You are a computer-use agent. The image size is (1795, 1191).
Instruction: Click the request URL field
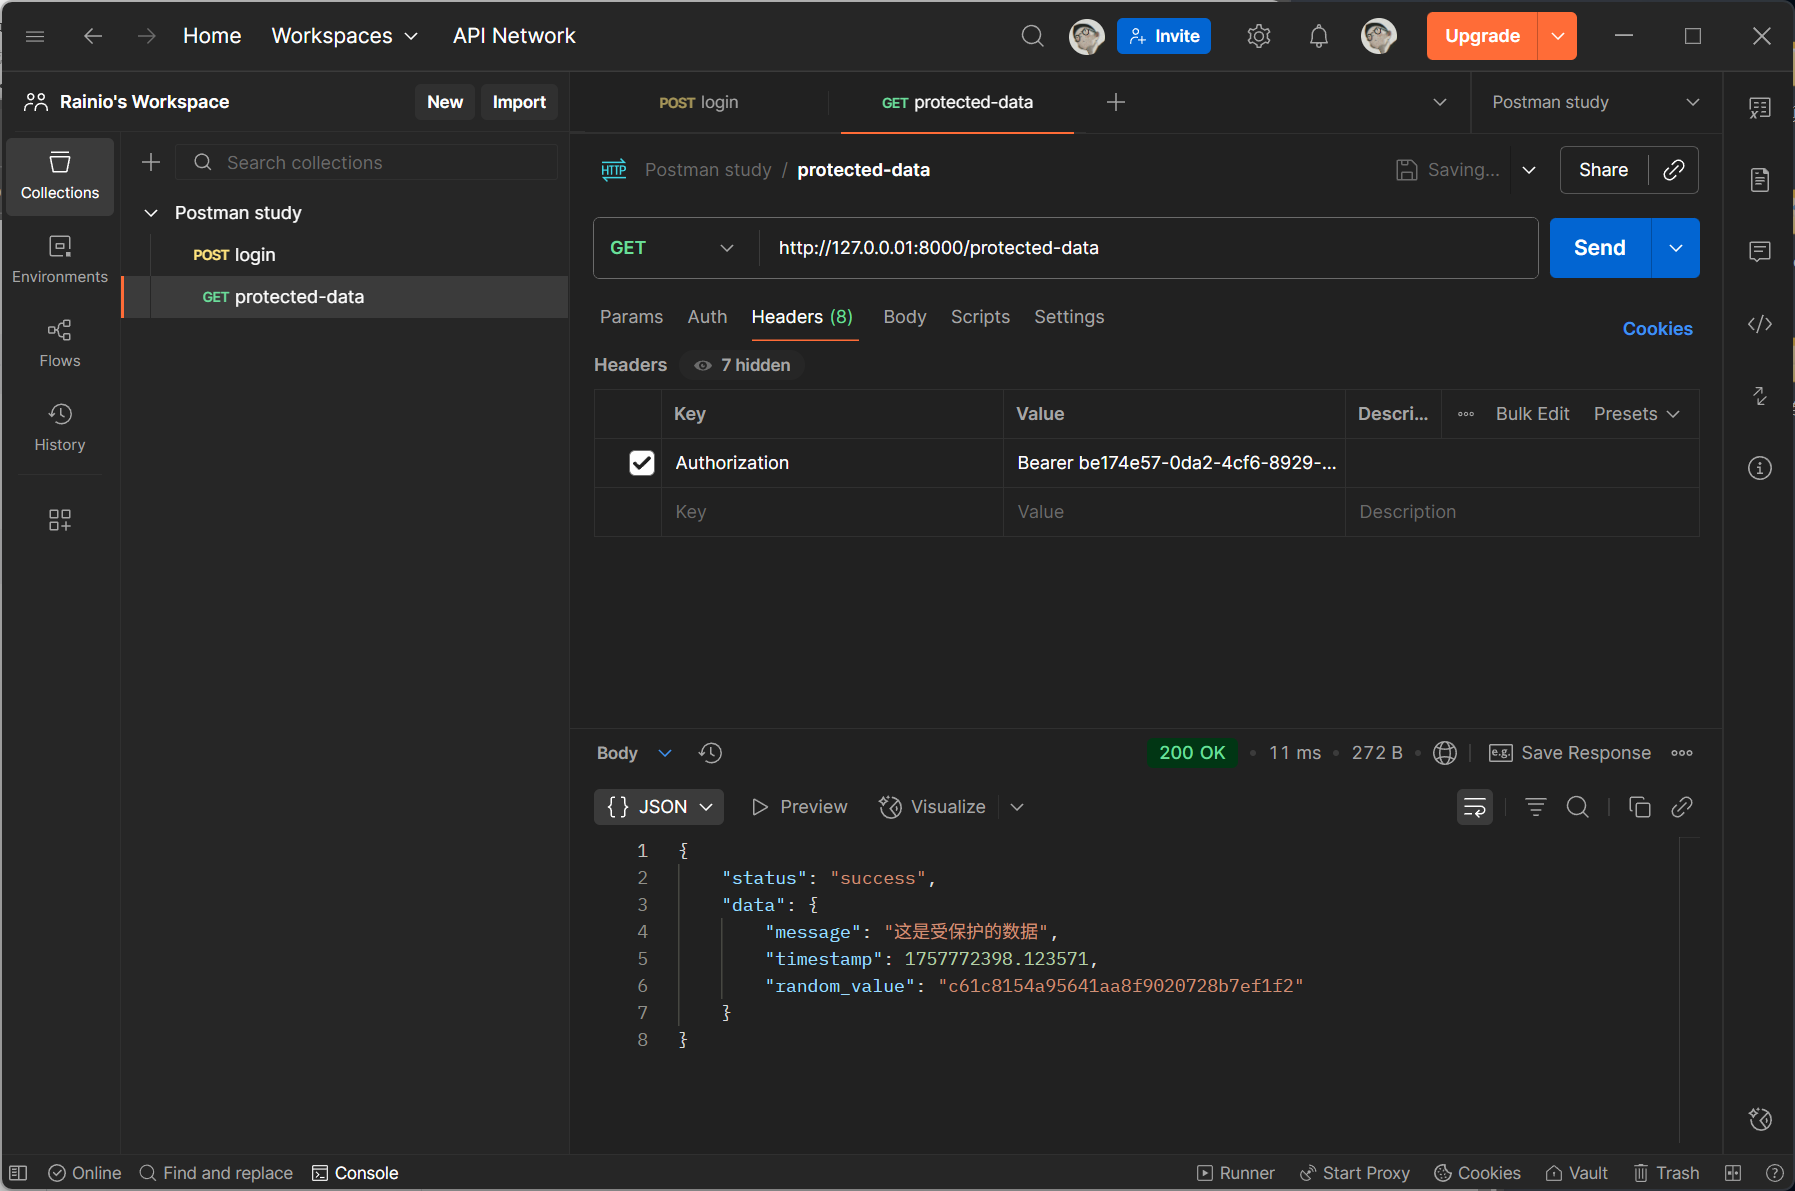(1147, 248)
